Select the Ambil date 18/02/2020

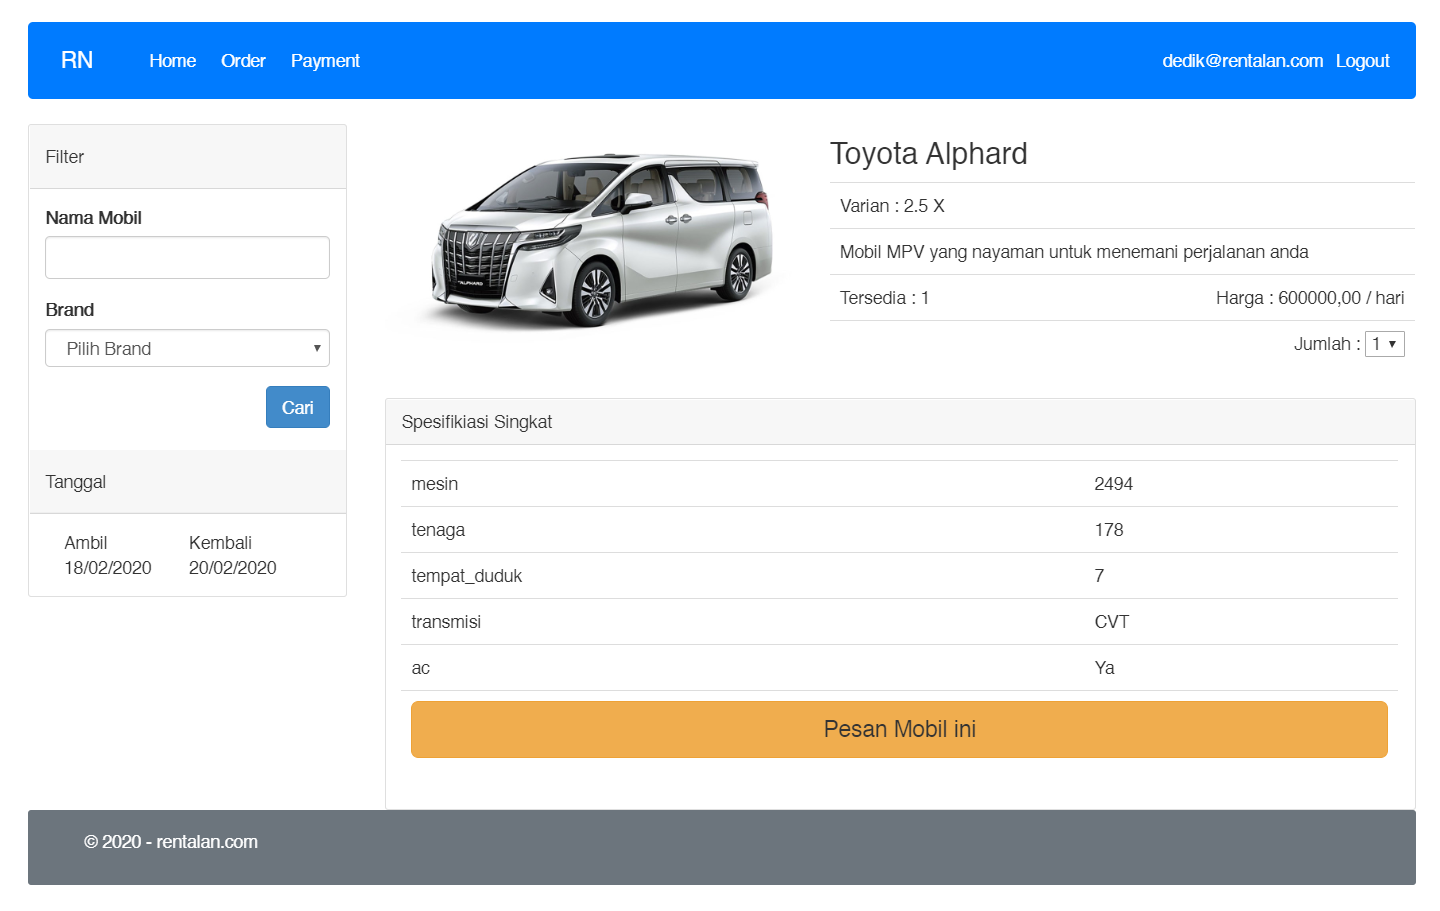(108, 568)
